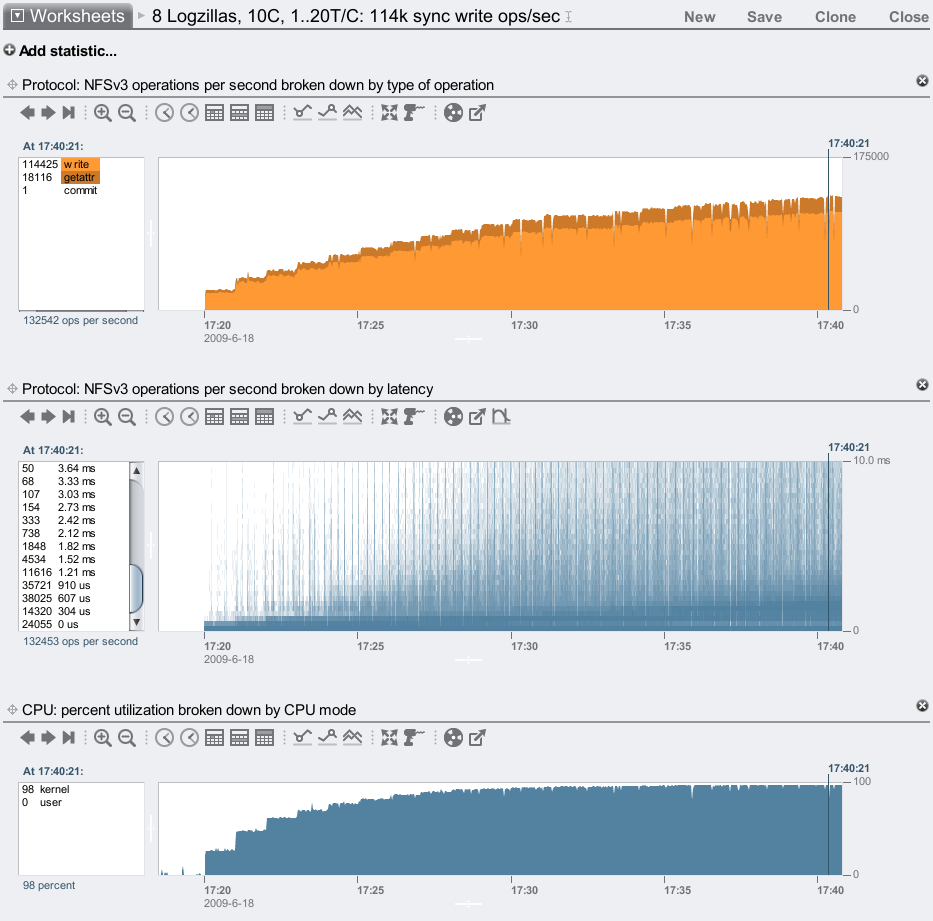
Task: Remove the NFSv3 latency statistic panel
Action: coord(922,384)
